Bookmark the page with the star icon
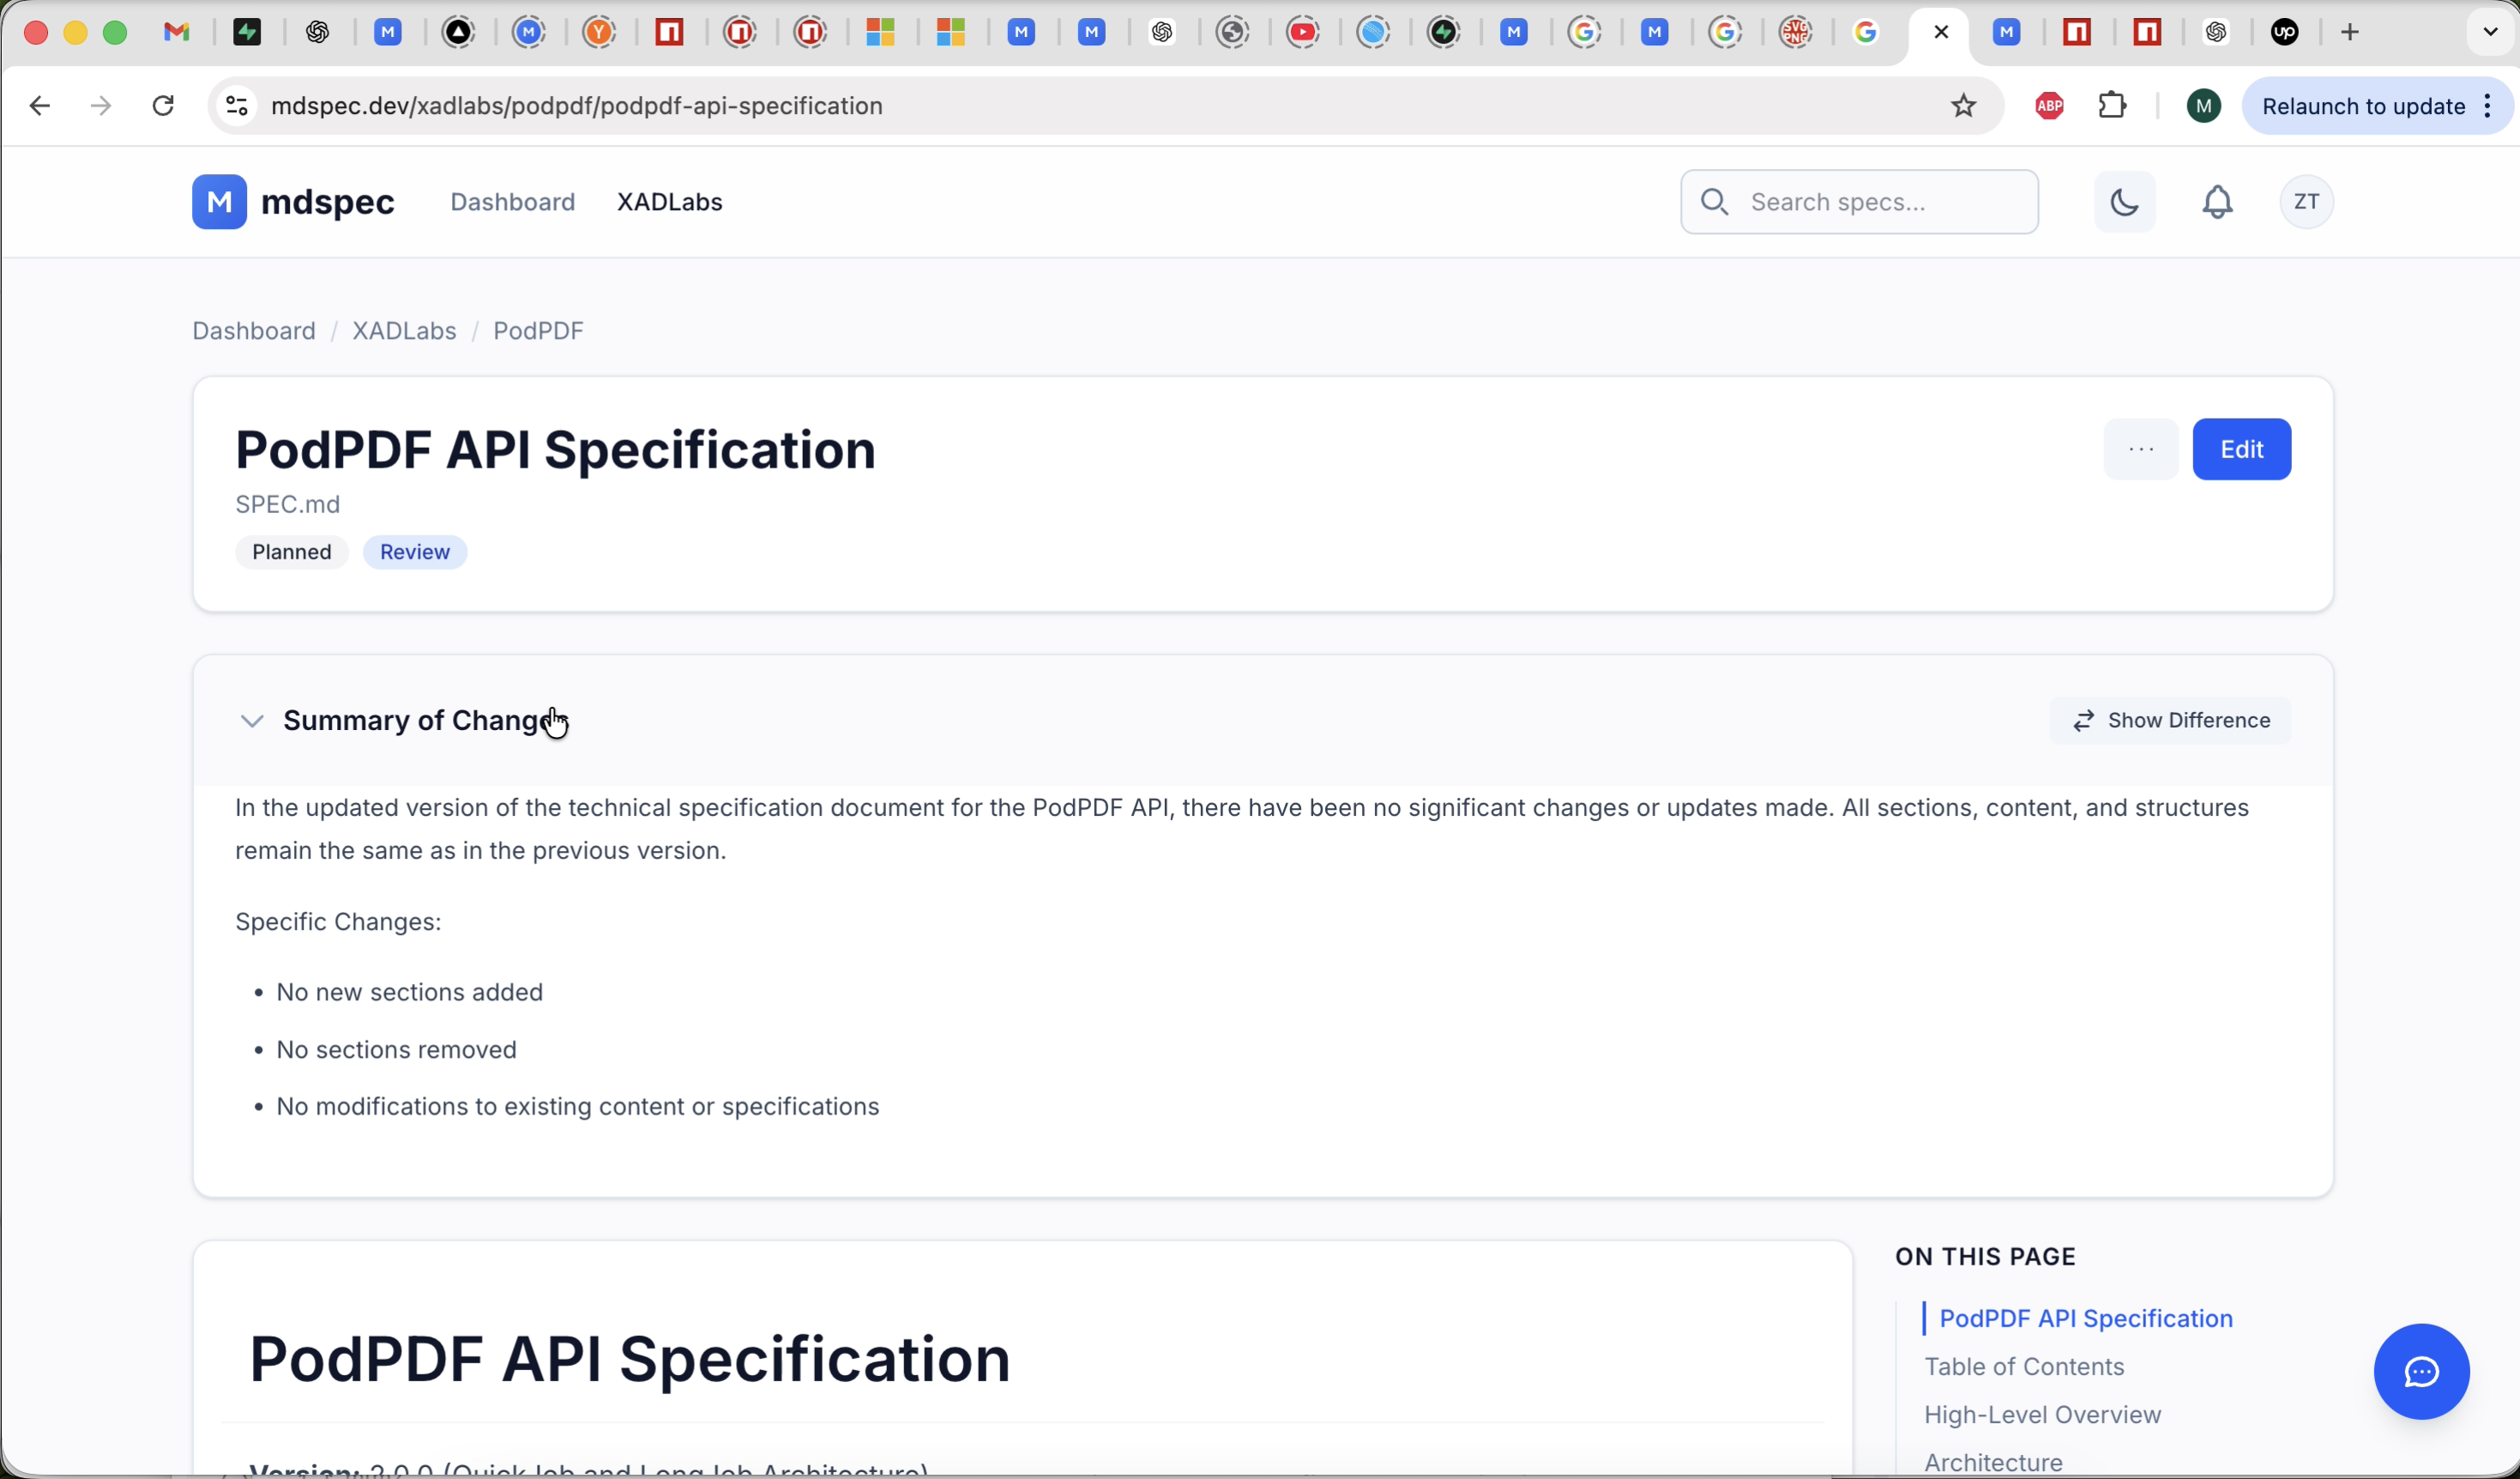 (1963, 105)
